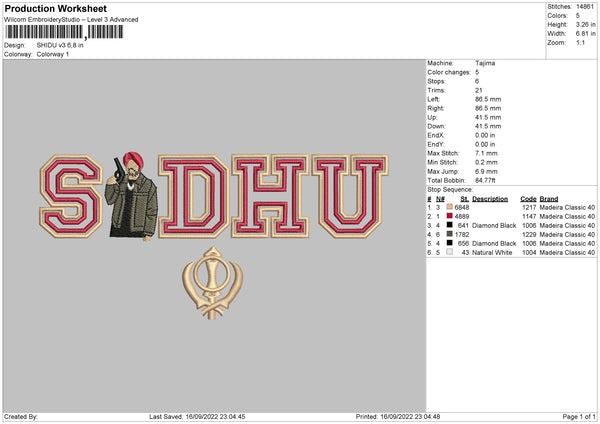Click the "Page 1 of 1" footer text
The height and width of the screenshot is (424, 600).
[579, 416]
